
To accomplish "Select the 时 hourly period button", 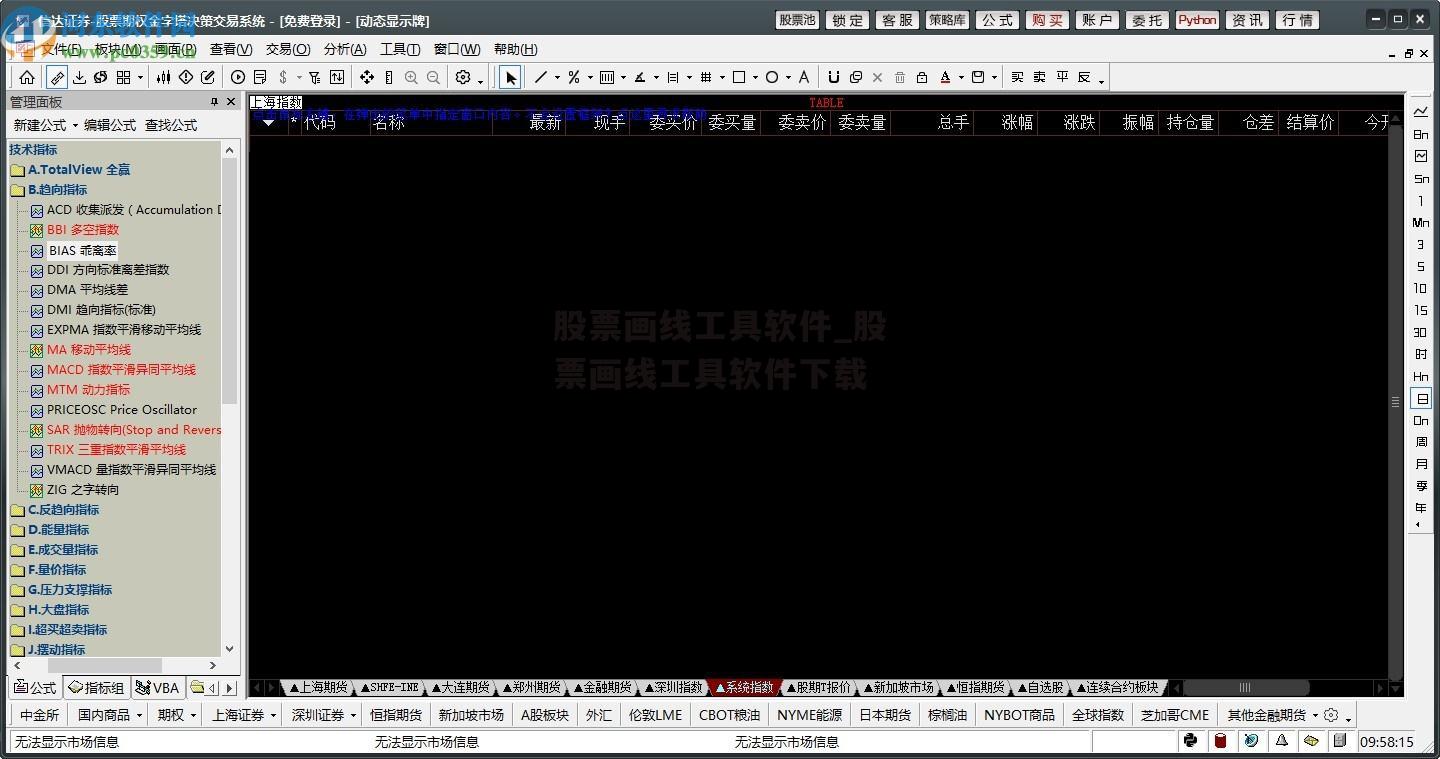I will [x=1421, y=354].
